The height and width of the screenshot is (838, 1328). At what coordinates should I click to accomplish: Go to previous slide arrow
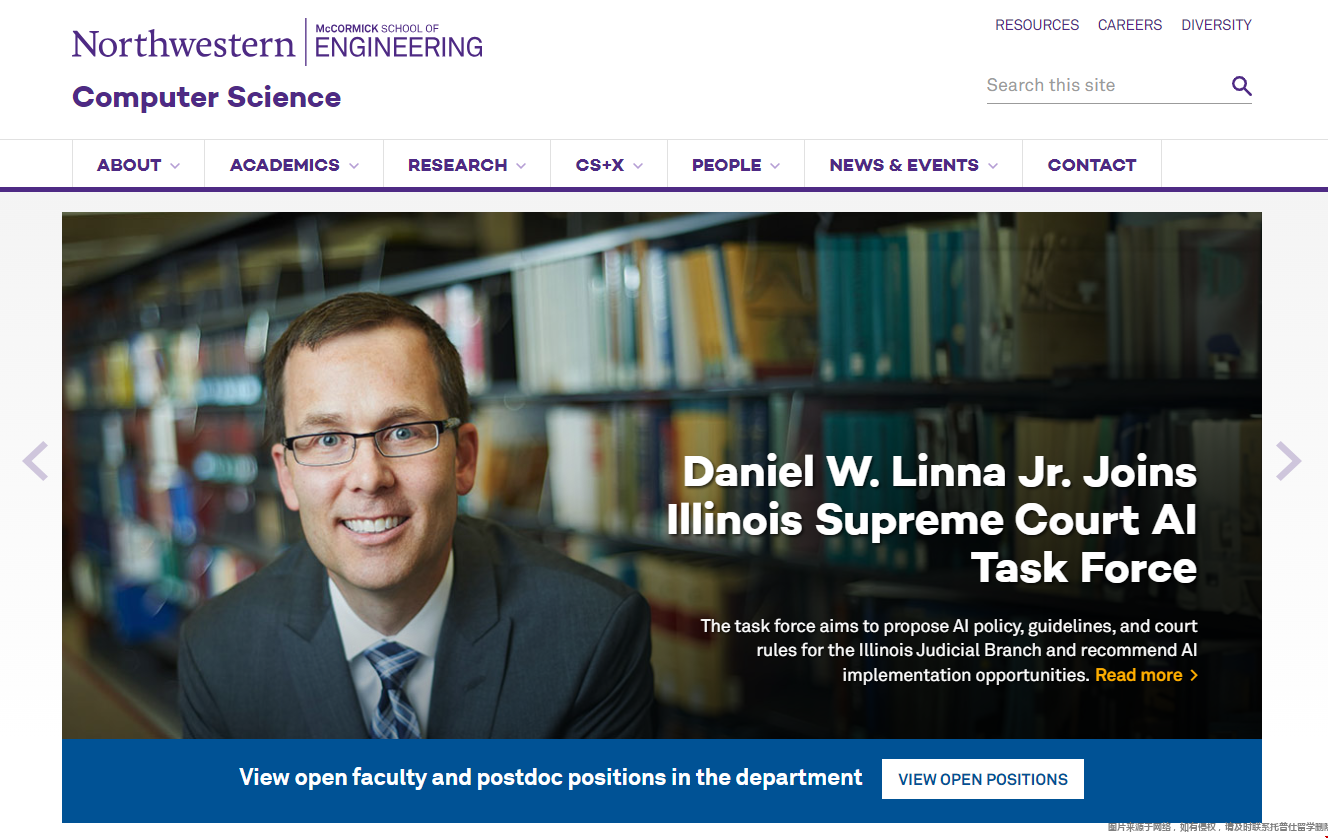click(35, 461)
